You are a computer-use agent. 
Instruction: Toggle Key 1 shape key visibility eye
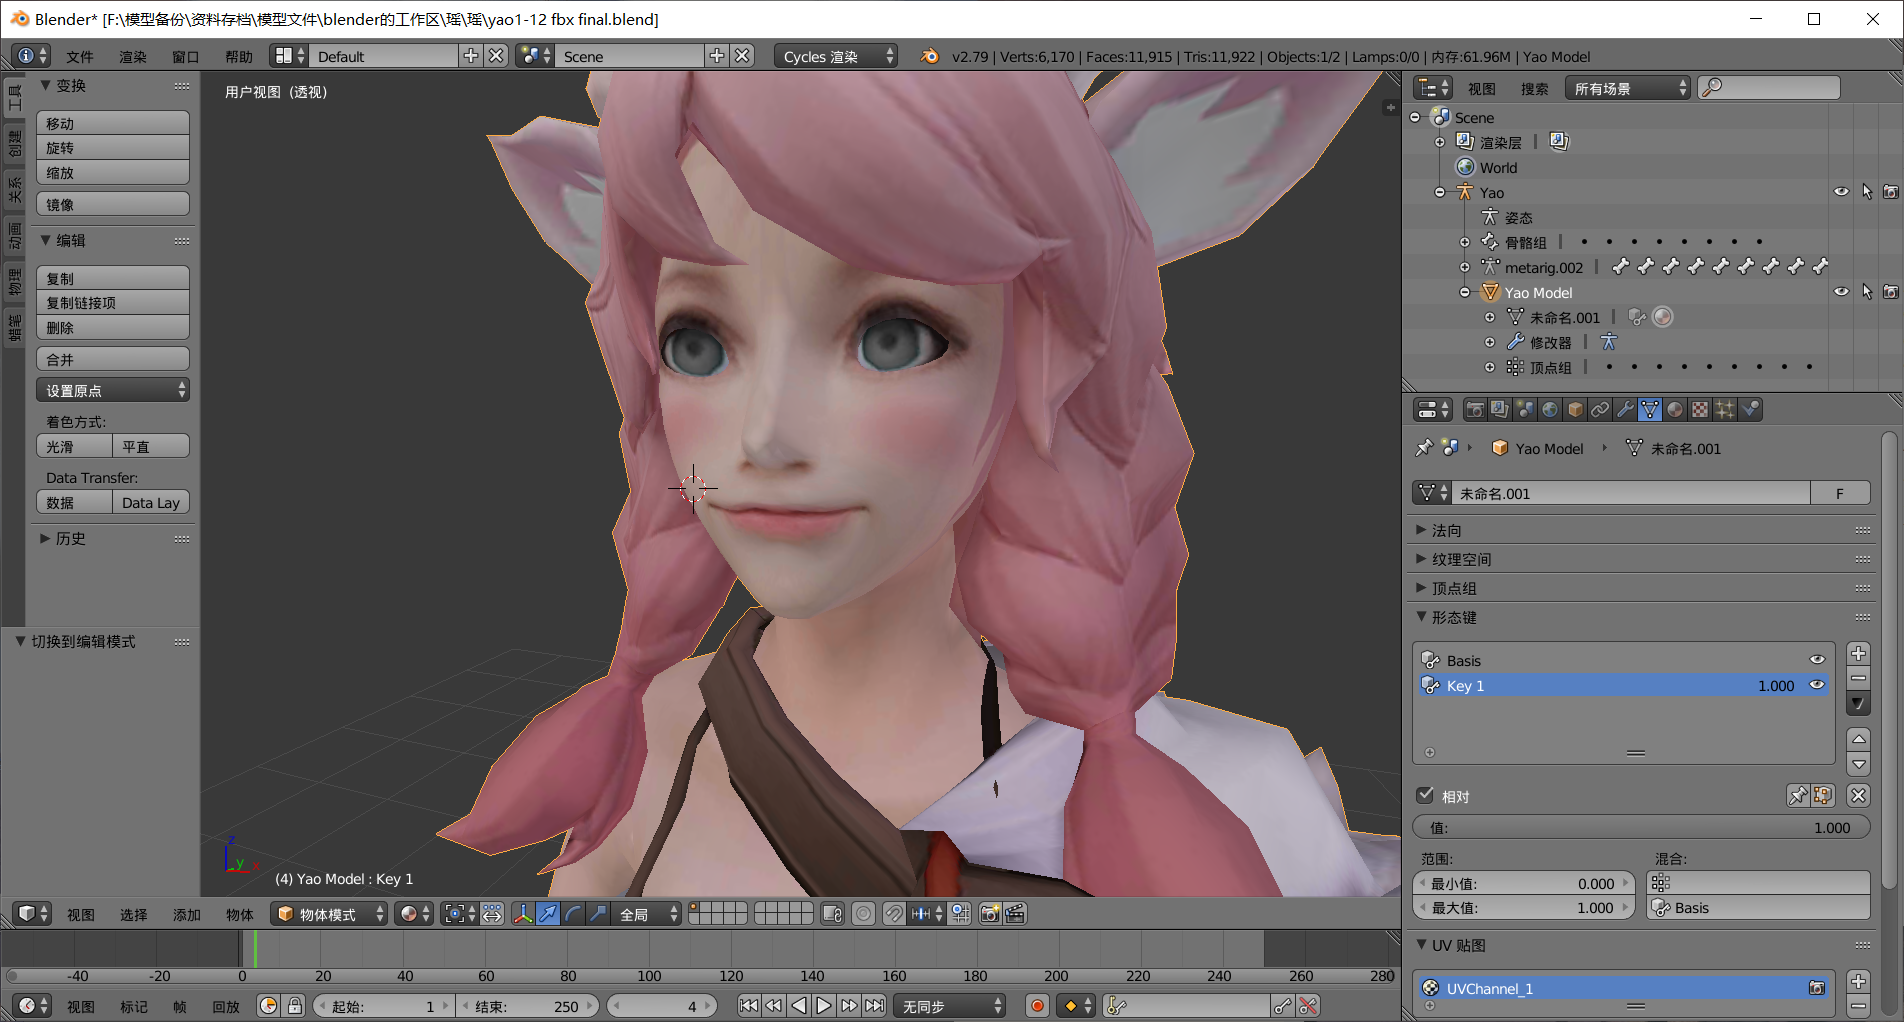point(1817,685)
